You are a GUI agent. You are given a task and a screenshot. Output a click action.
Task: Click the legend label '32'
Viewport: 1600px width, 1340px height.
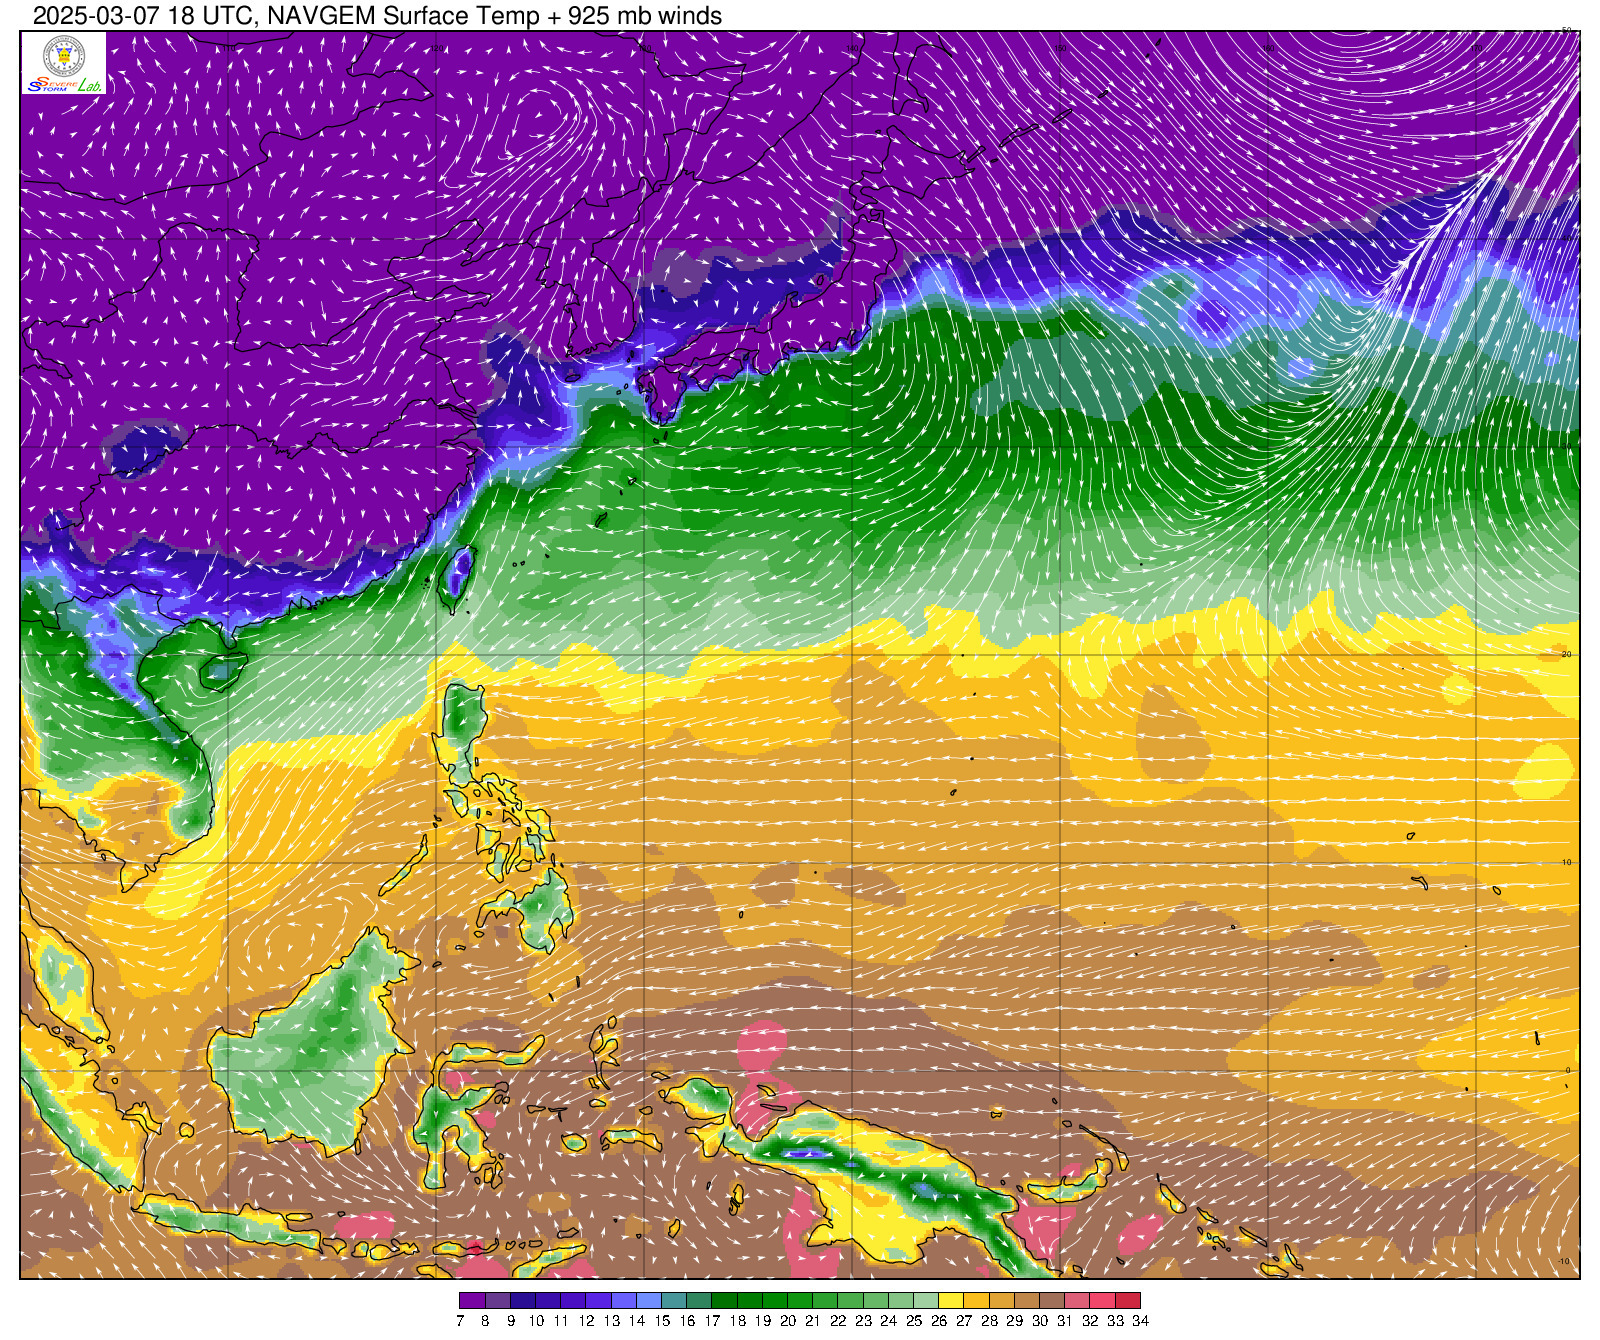point(1090,1321)
